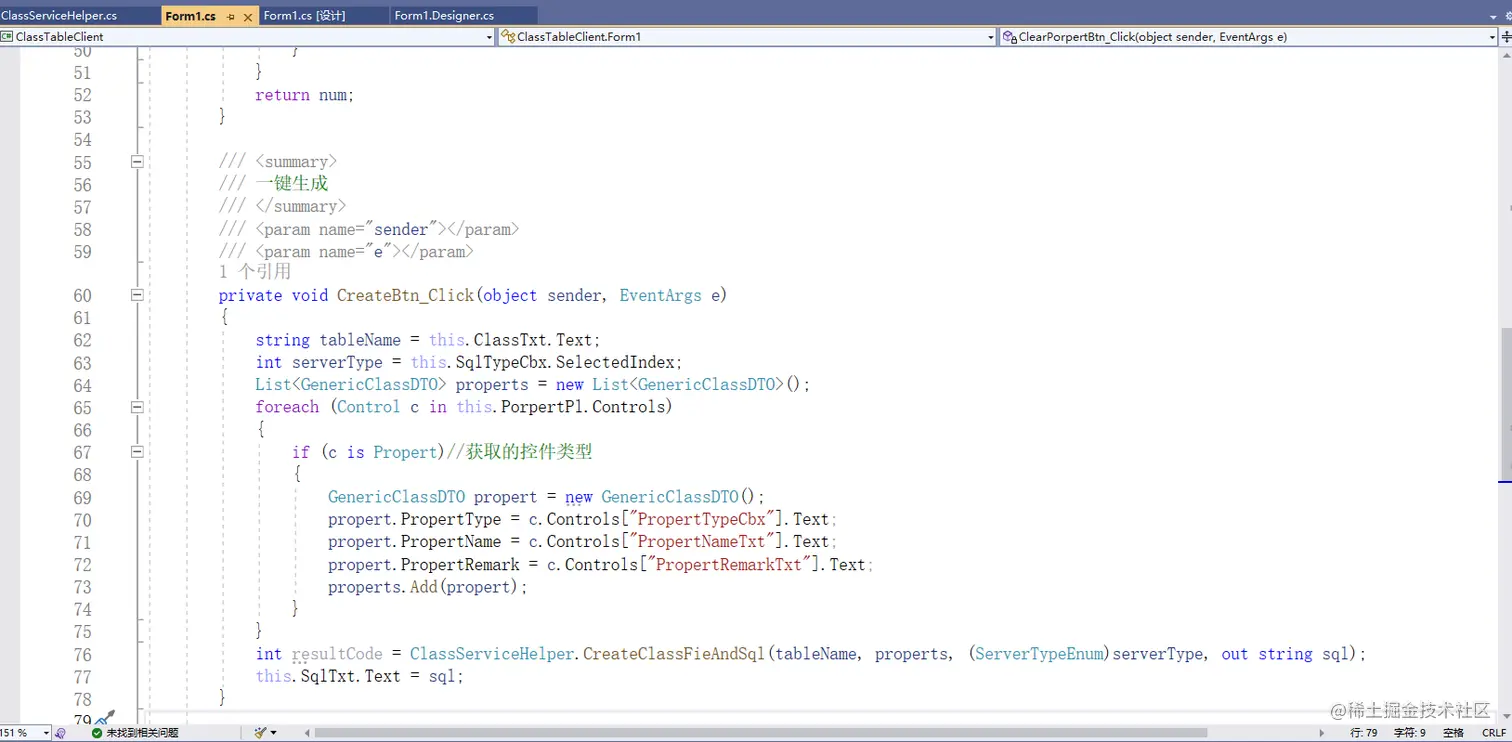Click the code cleanup broom icon
1512x742 pixels.
[260, 733]
